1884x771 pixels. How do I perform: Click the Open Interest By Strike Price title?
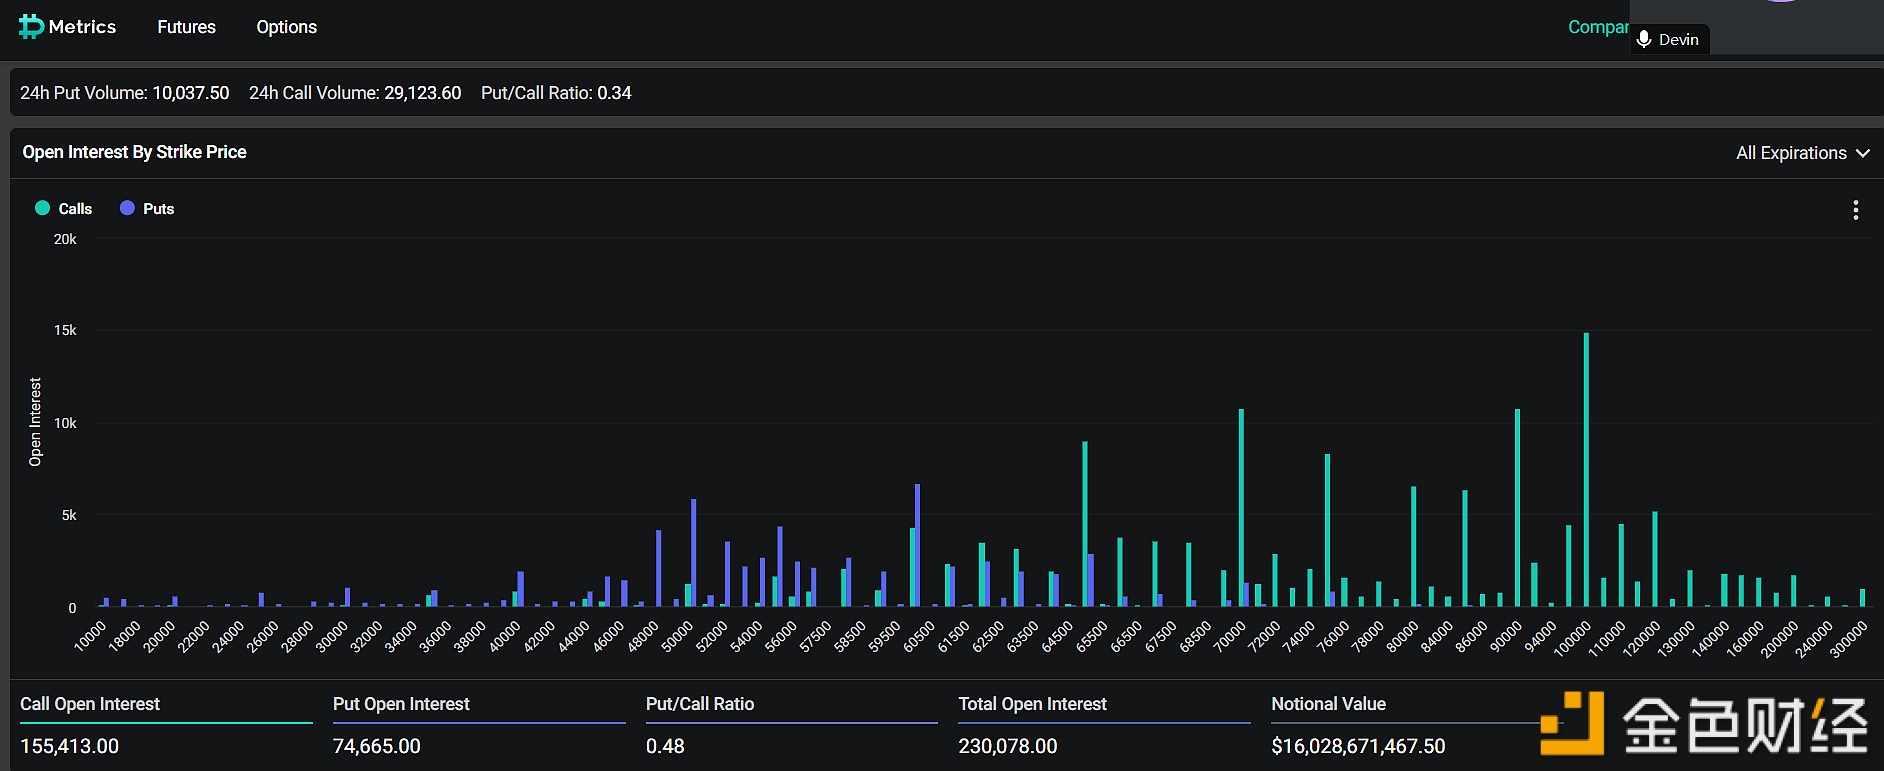[x=135, y=152]
